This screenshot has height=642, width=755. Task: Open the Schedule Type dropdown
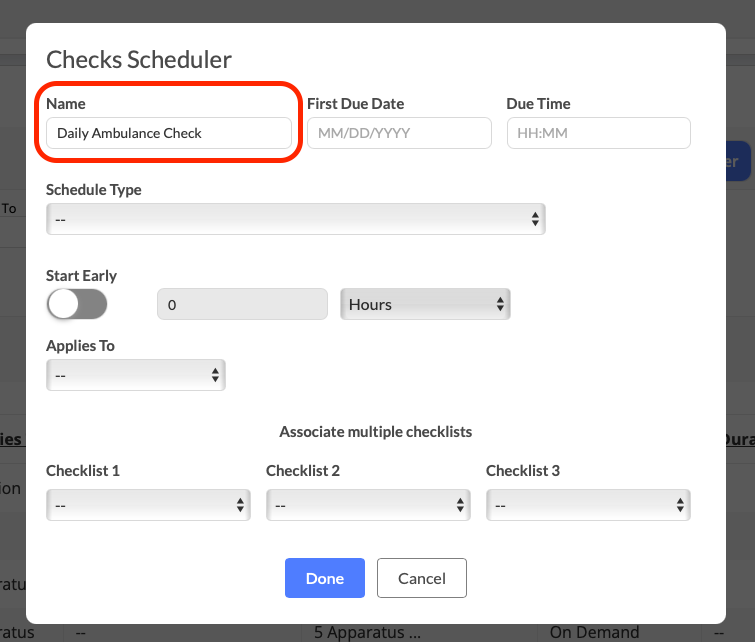(x=295, y=218)
